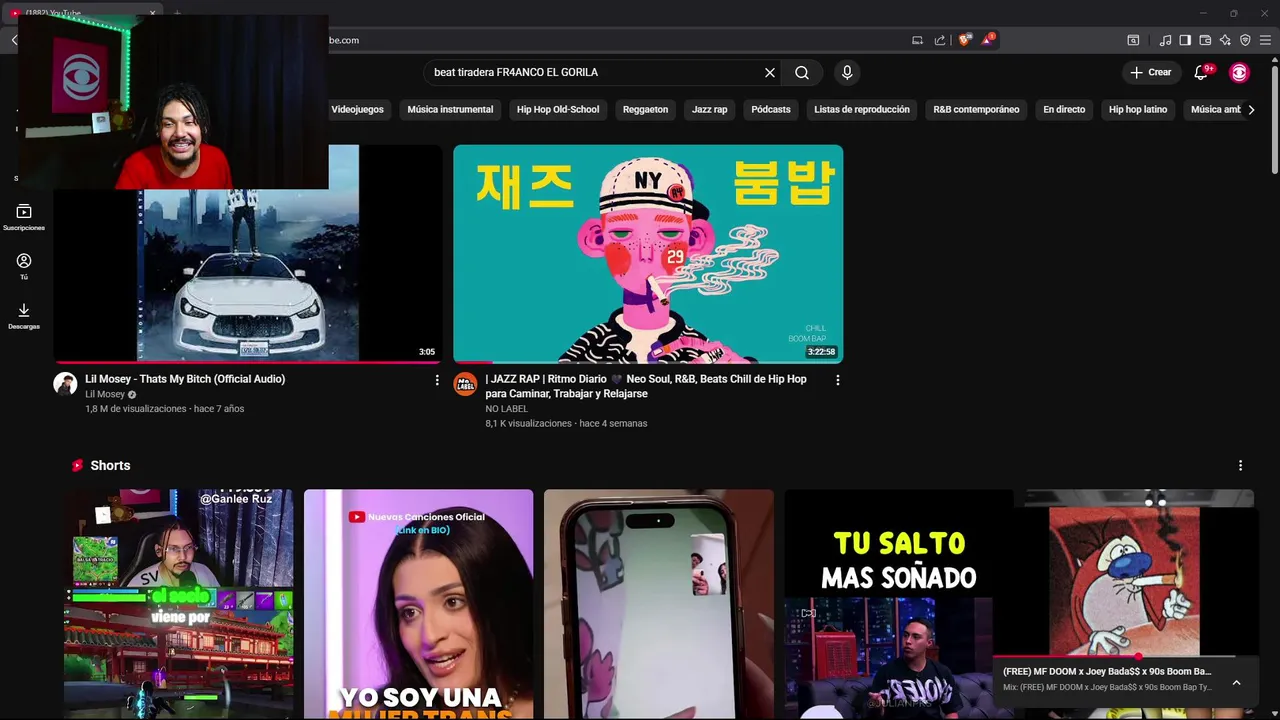Select the Listas de reproducción chip
The height and width of the screenshot is (720, 1280).
(862, 109)
